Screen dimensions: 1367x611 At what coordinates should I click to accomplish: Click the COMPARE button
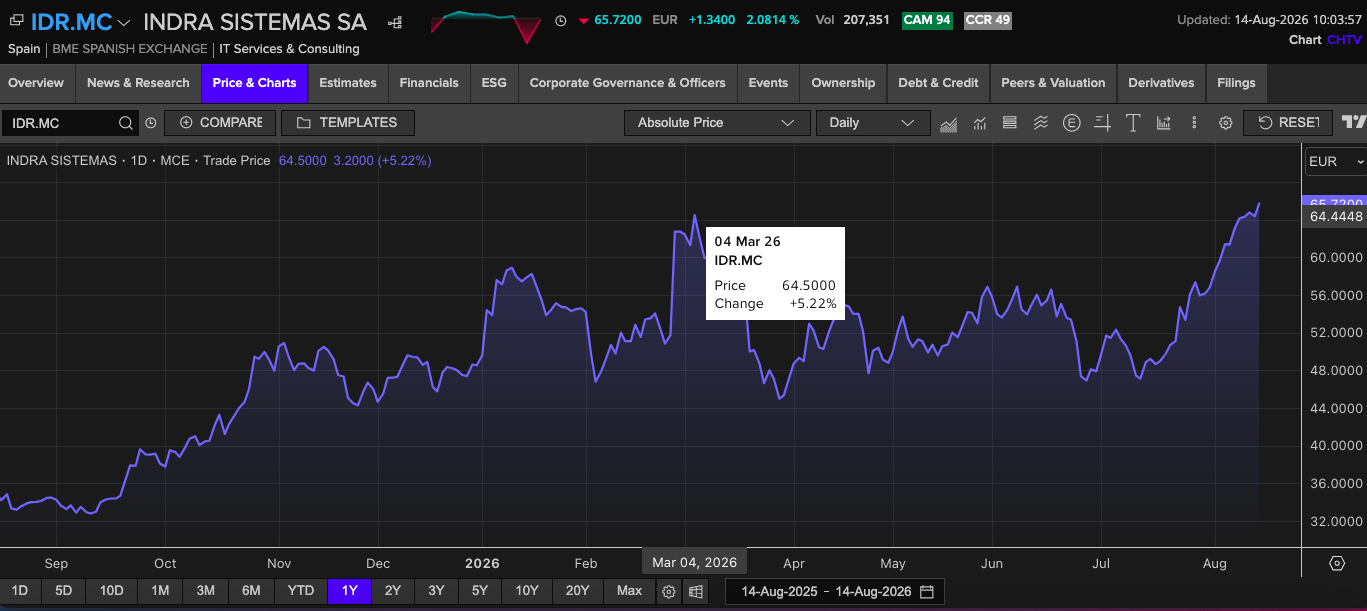click(x=218, y=123)
